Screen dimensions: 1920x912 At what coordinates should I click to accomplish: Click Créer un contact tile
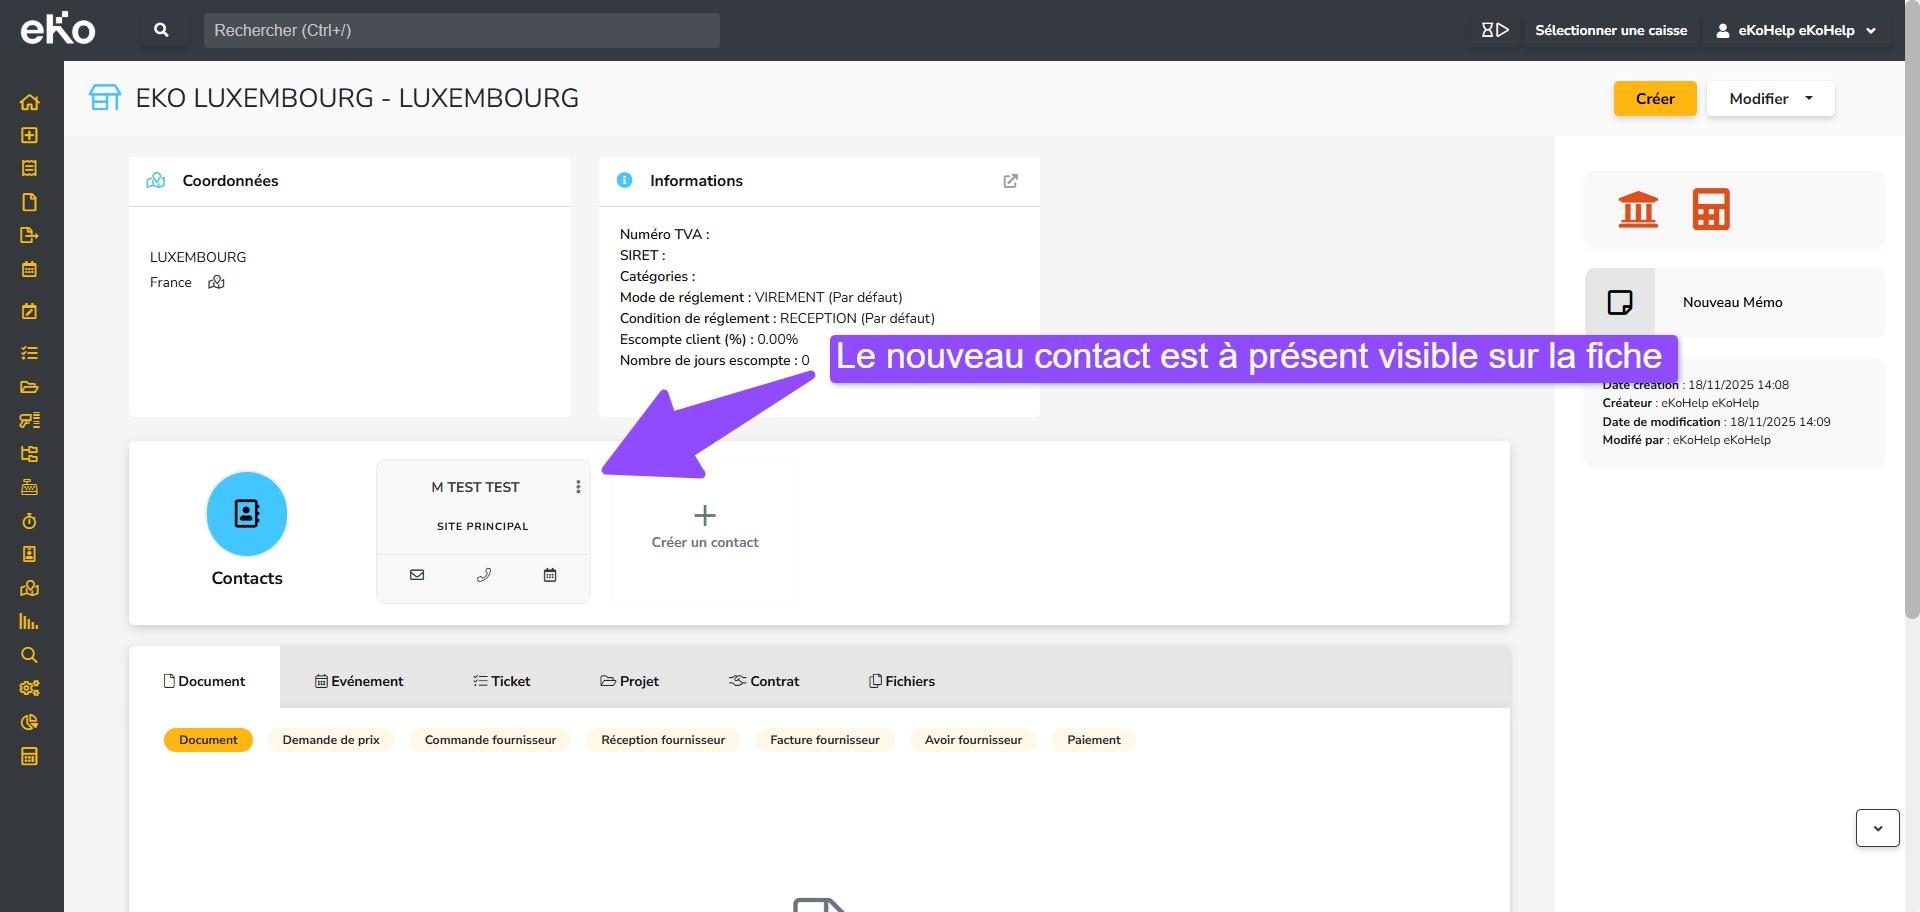[705, 528]
